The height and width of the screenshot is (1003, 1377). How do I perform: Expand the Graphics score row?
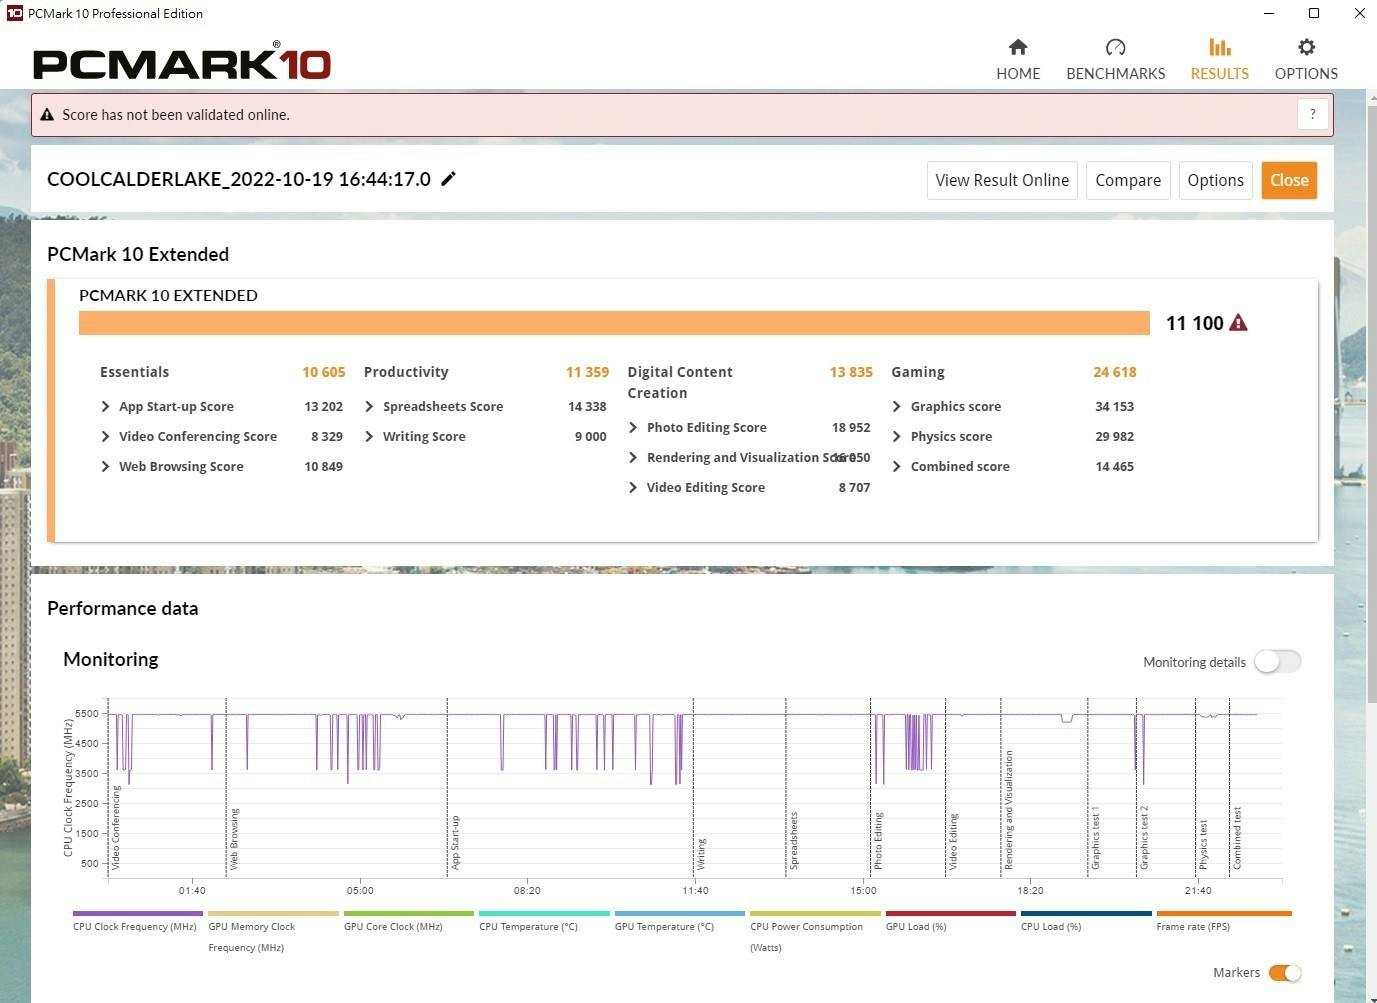[x=897, y=407]
